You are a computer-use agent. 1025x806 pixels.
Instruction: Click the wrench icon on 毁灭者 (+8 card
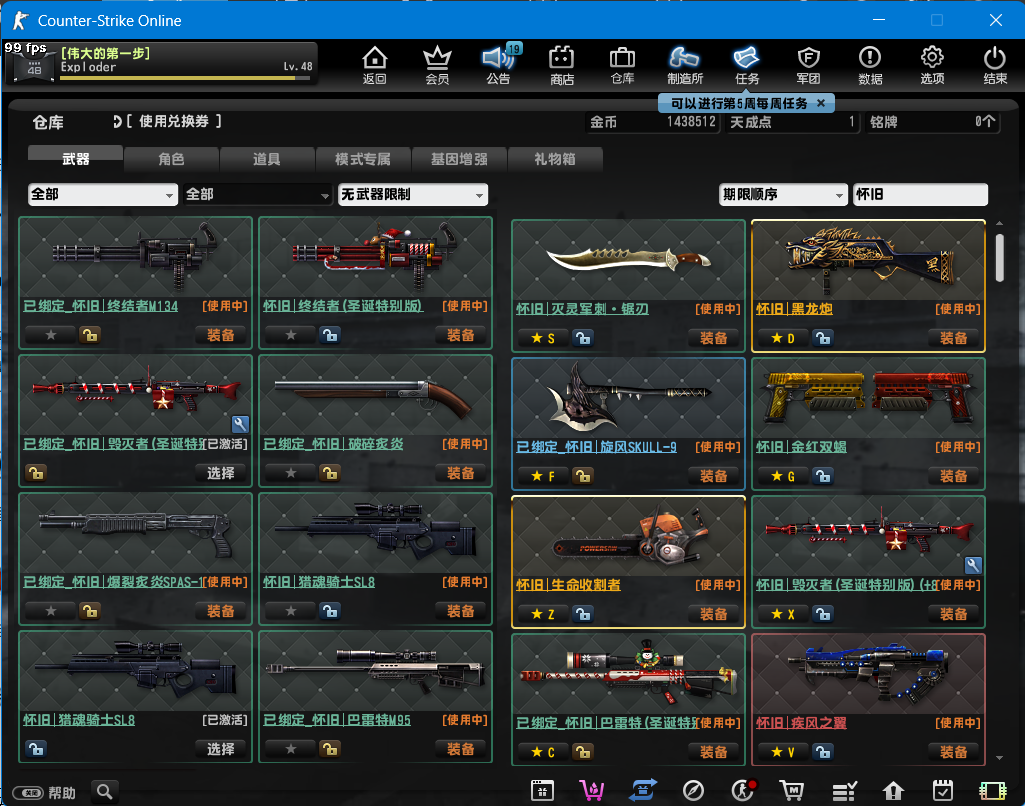[973, 565]
